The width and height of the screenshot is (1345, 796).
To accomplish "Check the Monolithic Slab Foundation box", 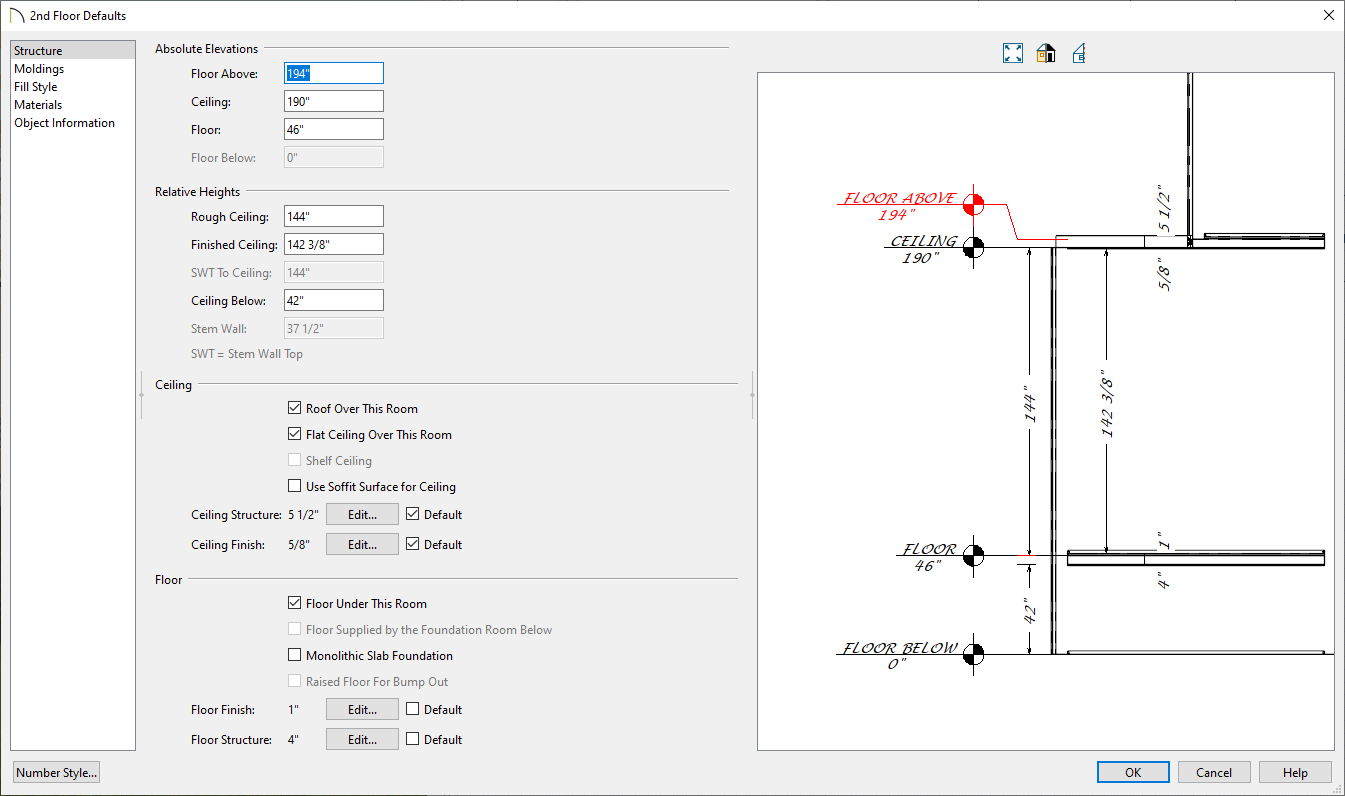I will point(294,655).
